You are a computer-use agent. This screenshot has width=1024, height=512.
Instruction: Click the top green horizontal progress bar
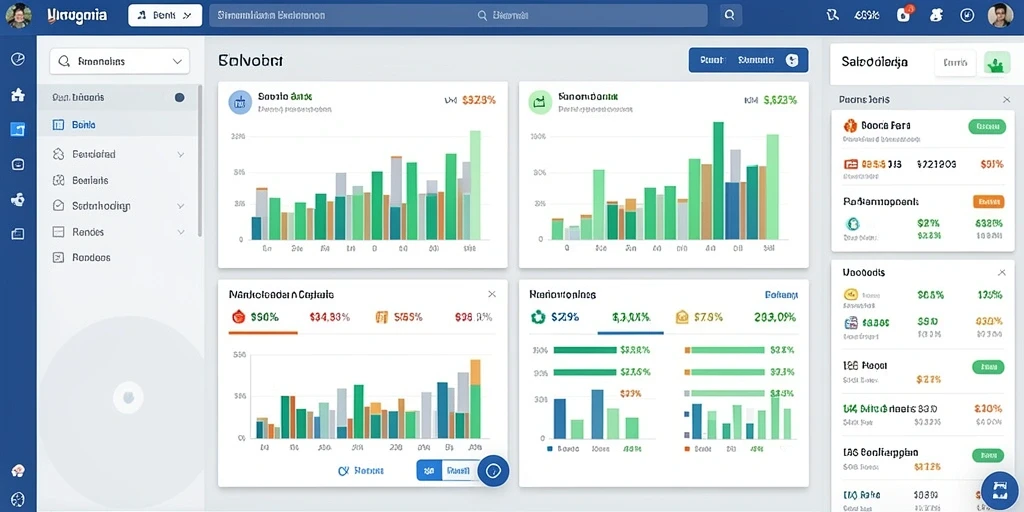click(585, 350)
